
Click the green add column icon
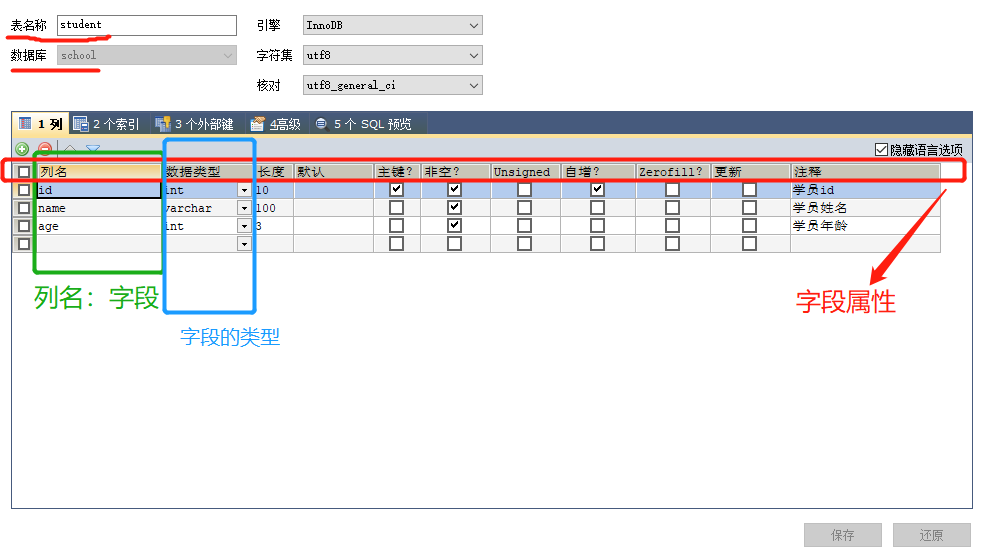click(x=22, y=149)
